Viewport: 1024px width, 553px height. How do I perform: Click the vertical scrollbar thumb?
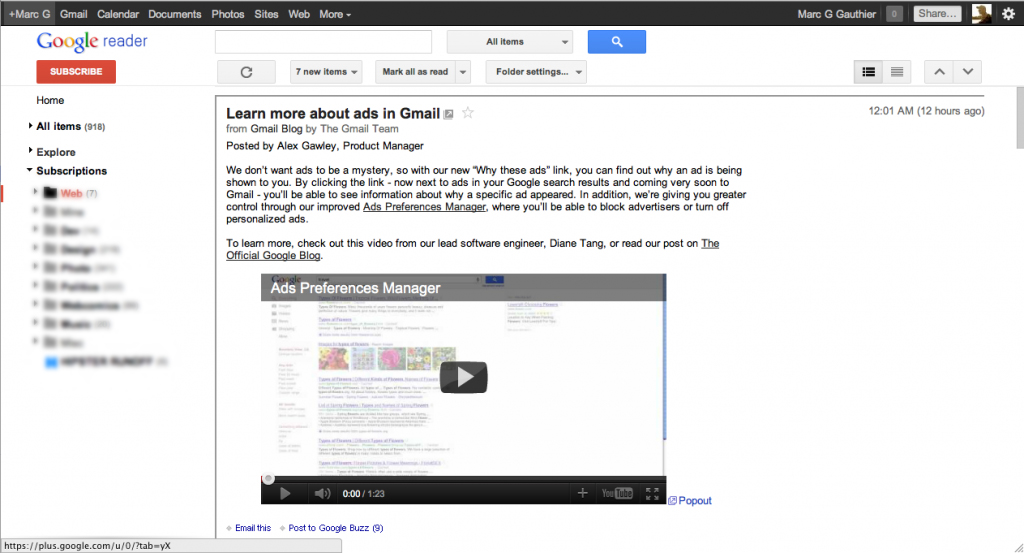point(1020,118)
